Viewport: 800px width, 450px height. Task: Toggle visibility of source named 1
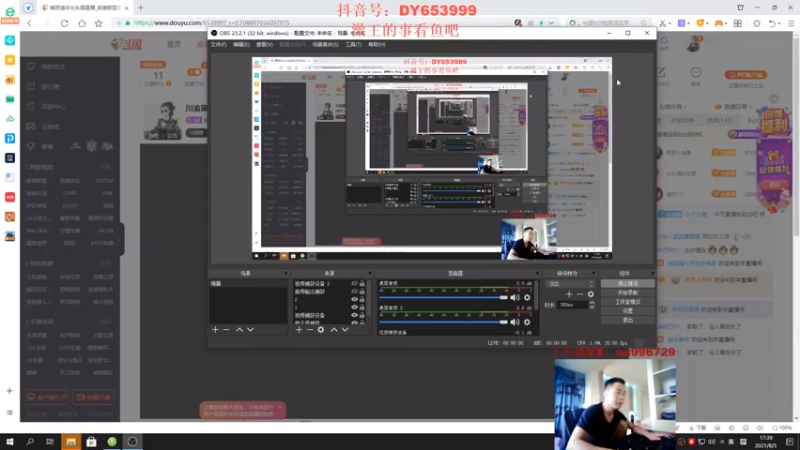coord(354,308)
